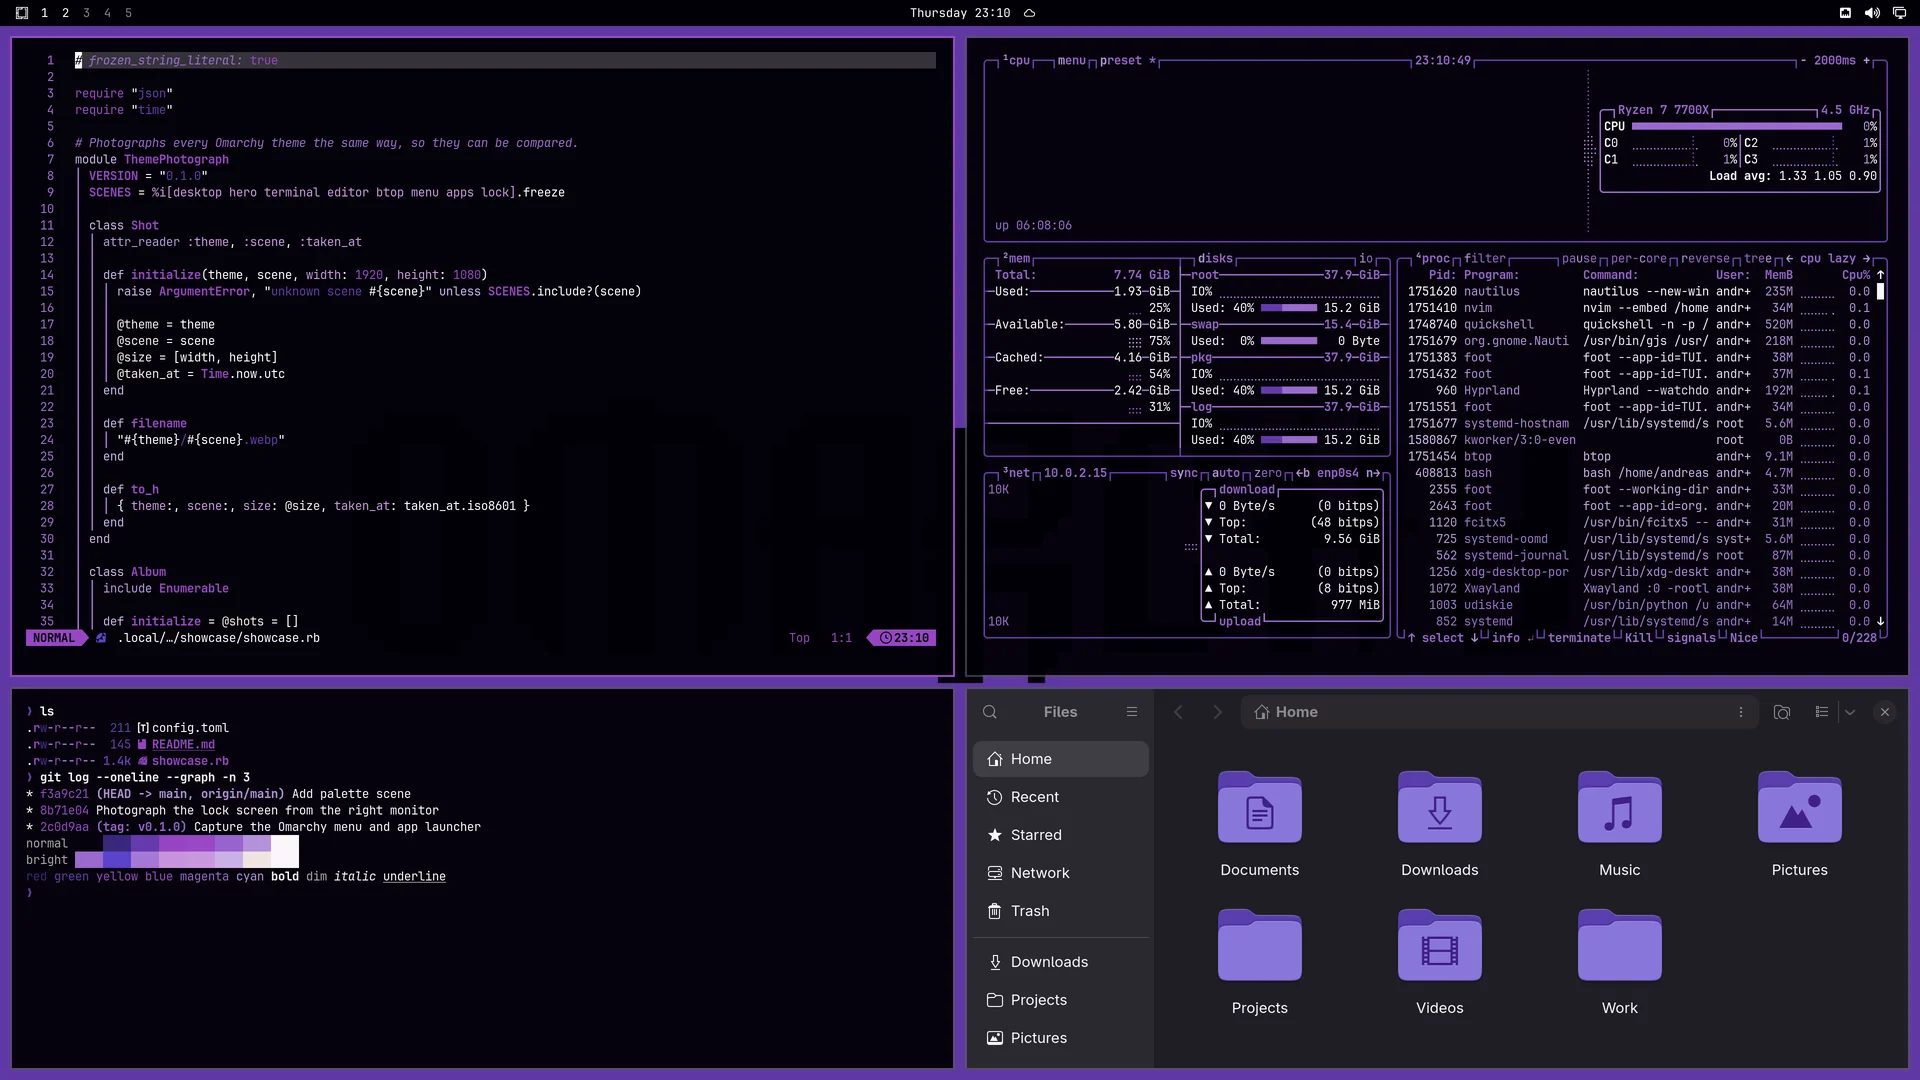Click the volume speaker icon in top bar
Screen dimensions: 1920x1080
[x=1872, y=13]
